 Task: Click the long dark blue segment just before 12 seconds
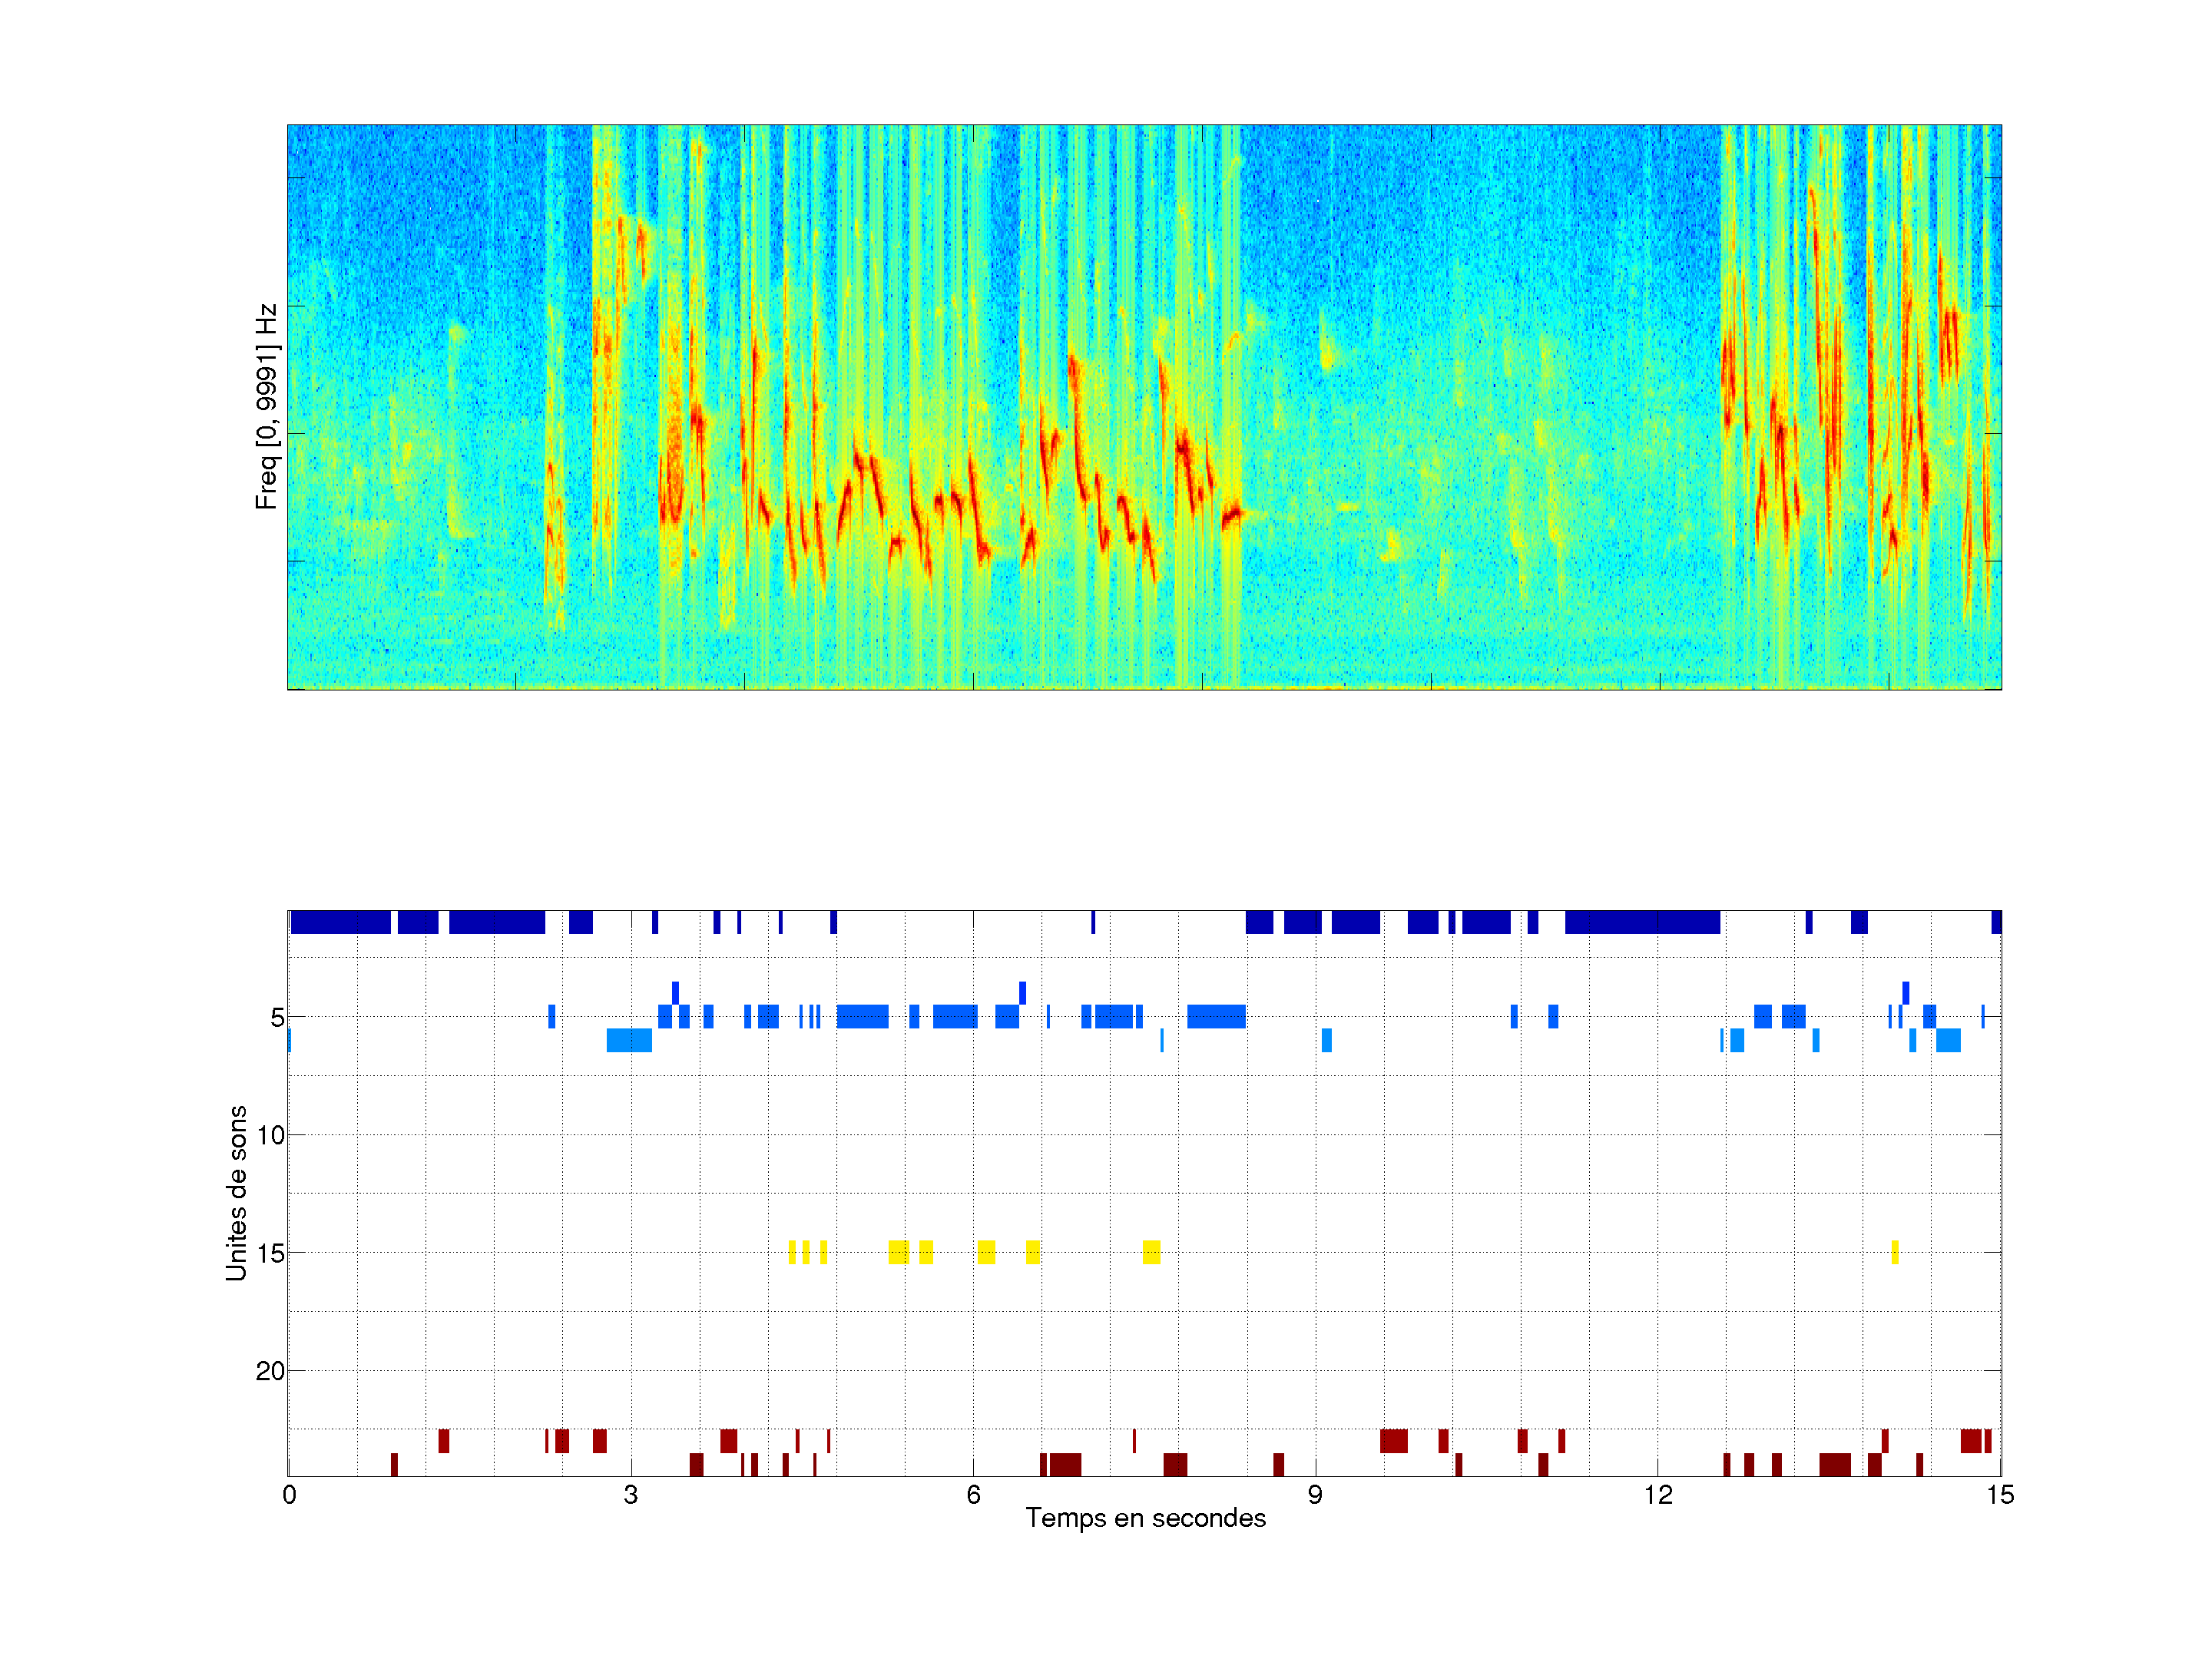click(1641, 922)
